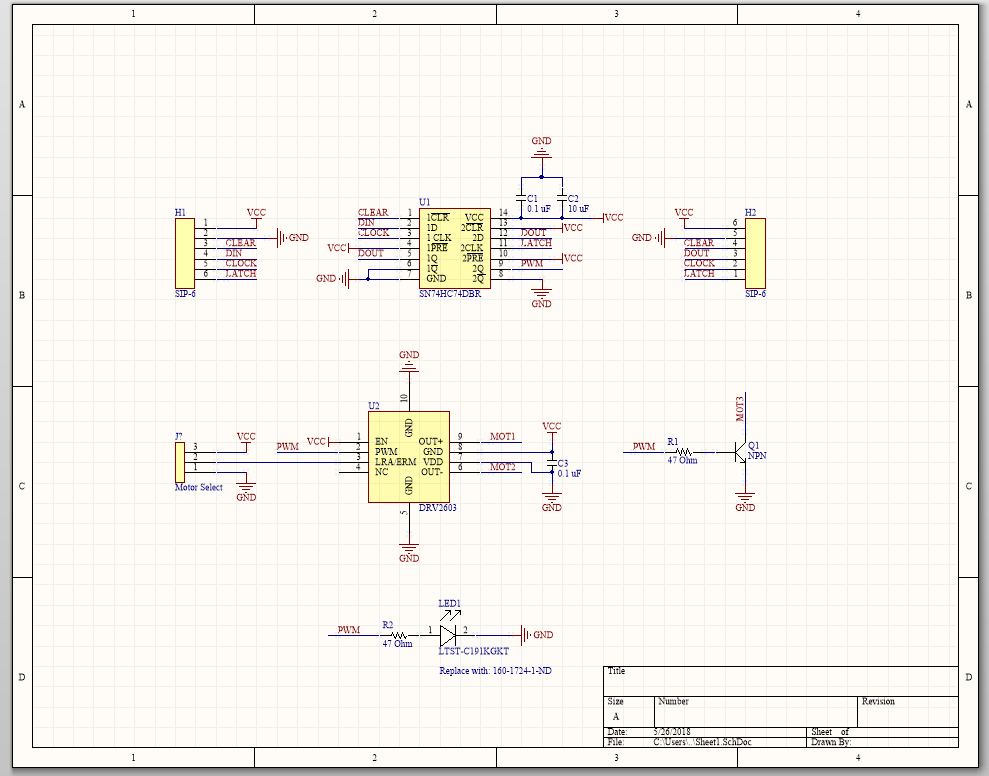Click the SIP-6 label under H1
The width and height of the screenshot is (989, 776).
click(185, 294)
